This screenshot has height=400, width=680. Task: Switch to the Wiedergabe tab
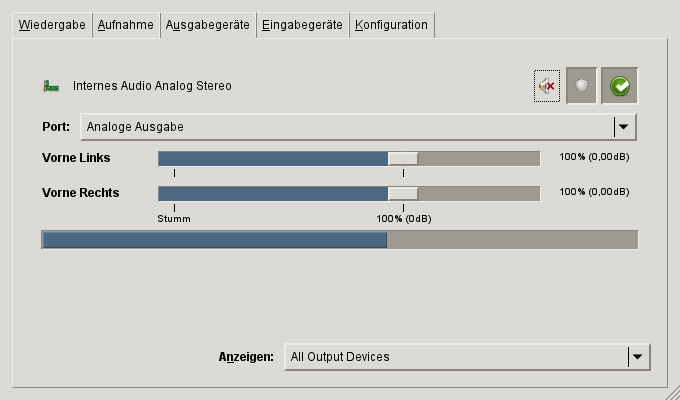pos(52,24)
